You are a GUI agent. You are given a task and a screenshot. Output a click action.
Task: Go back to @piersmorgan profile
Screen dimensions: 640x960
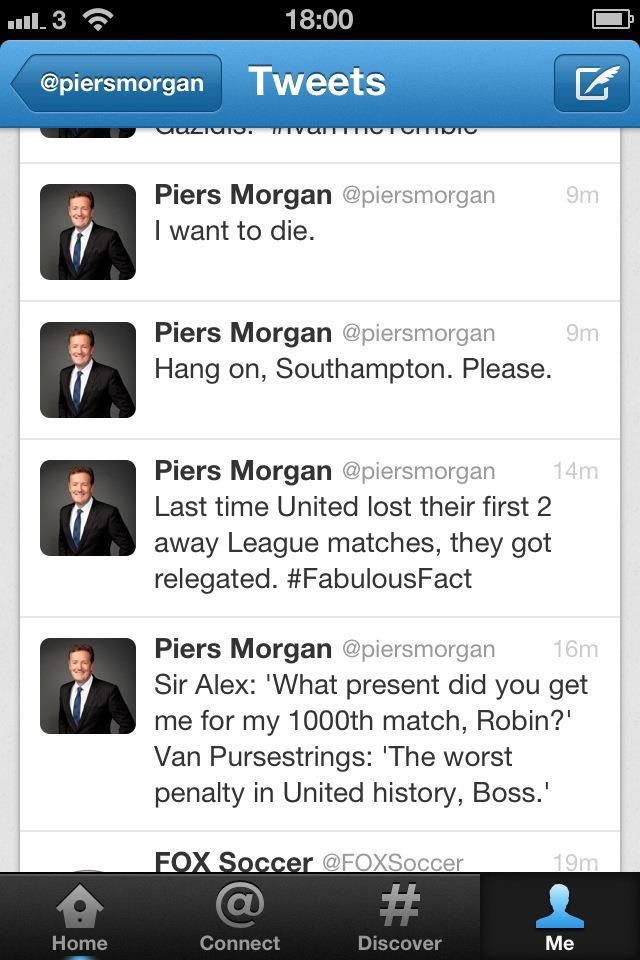117,83
